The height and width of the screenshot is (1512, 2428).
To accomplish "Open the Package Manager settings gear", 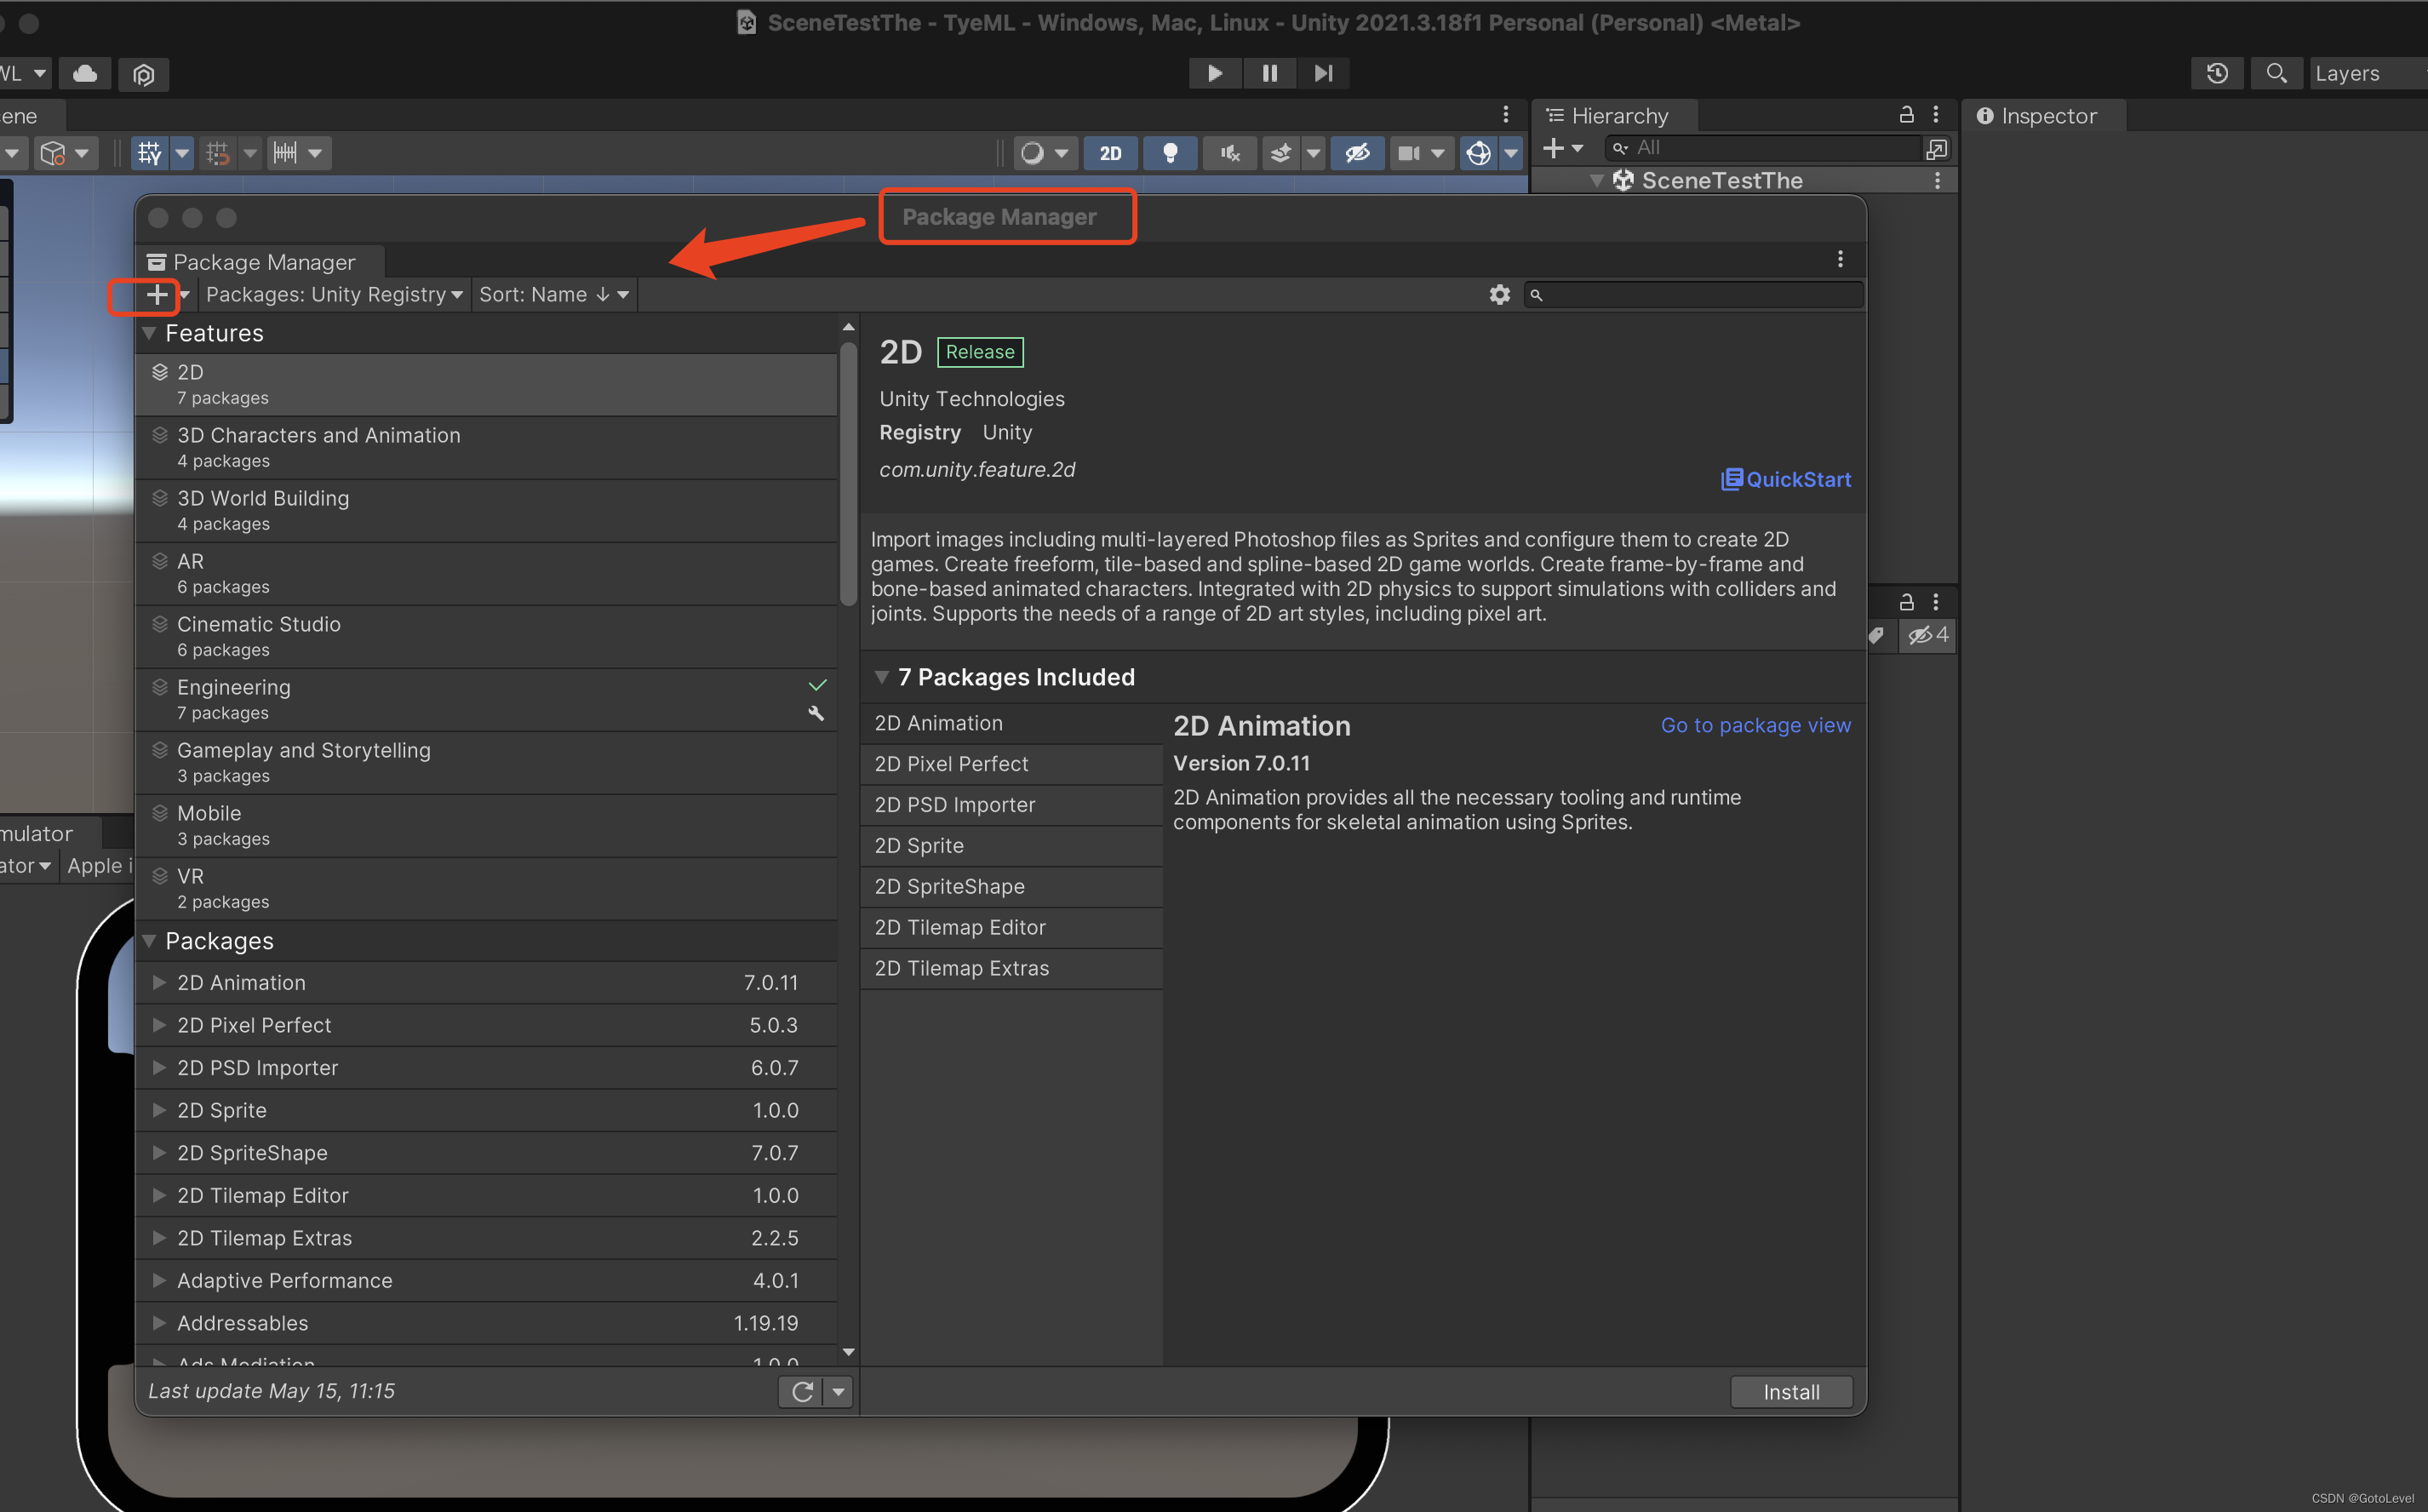I will [1499, 295].
